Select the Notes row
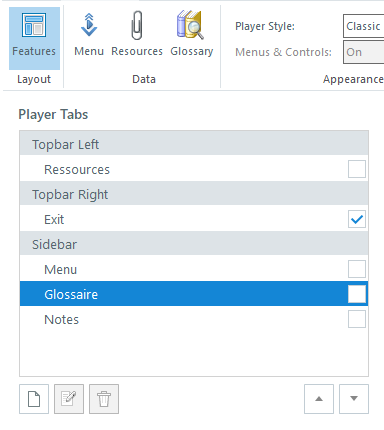This screenshot has width=384, height=430. point(194,319)
